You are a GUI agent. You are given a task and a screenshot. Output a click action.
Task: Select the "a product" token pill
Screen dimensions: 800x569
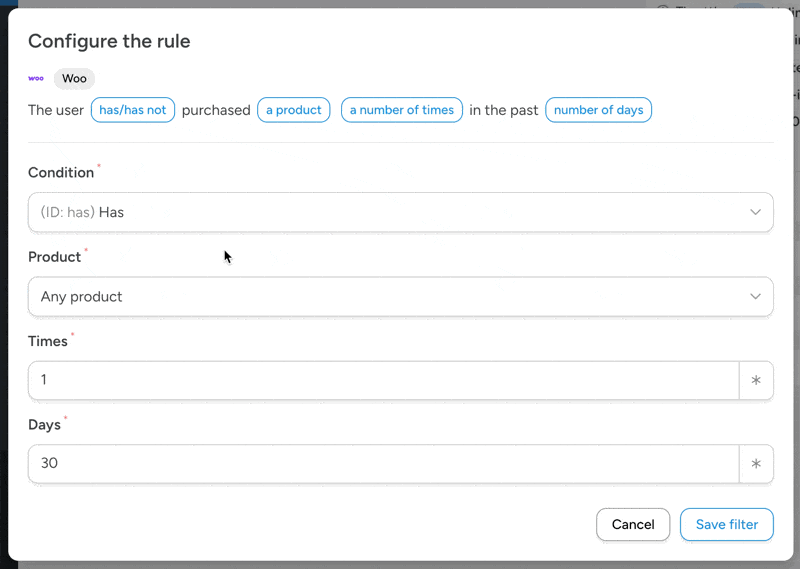coord(294,110)
